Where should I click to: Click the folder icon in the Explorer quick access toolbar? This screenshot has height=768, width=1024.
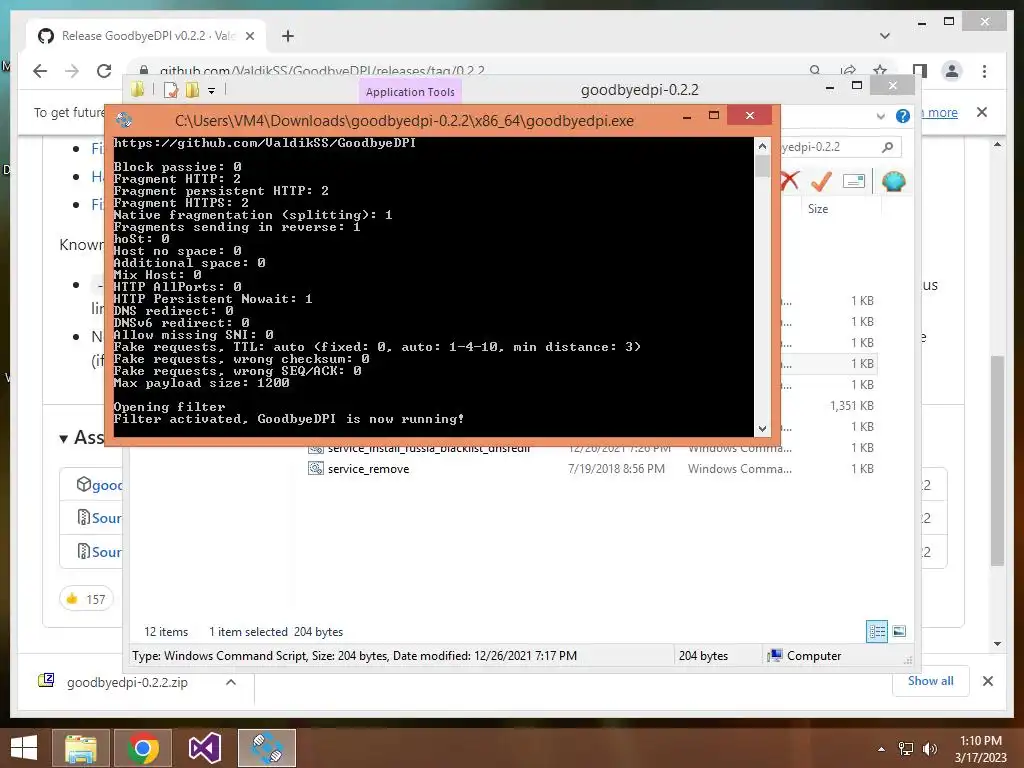pyautogui.click(x=137, y=89)
